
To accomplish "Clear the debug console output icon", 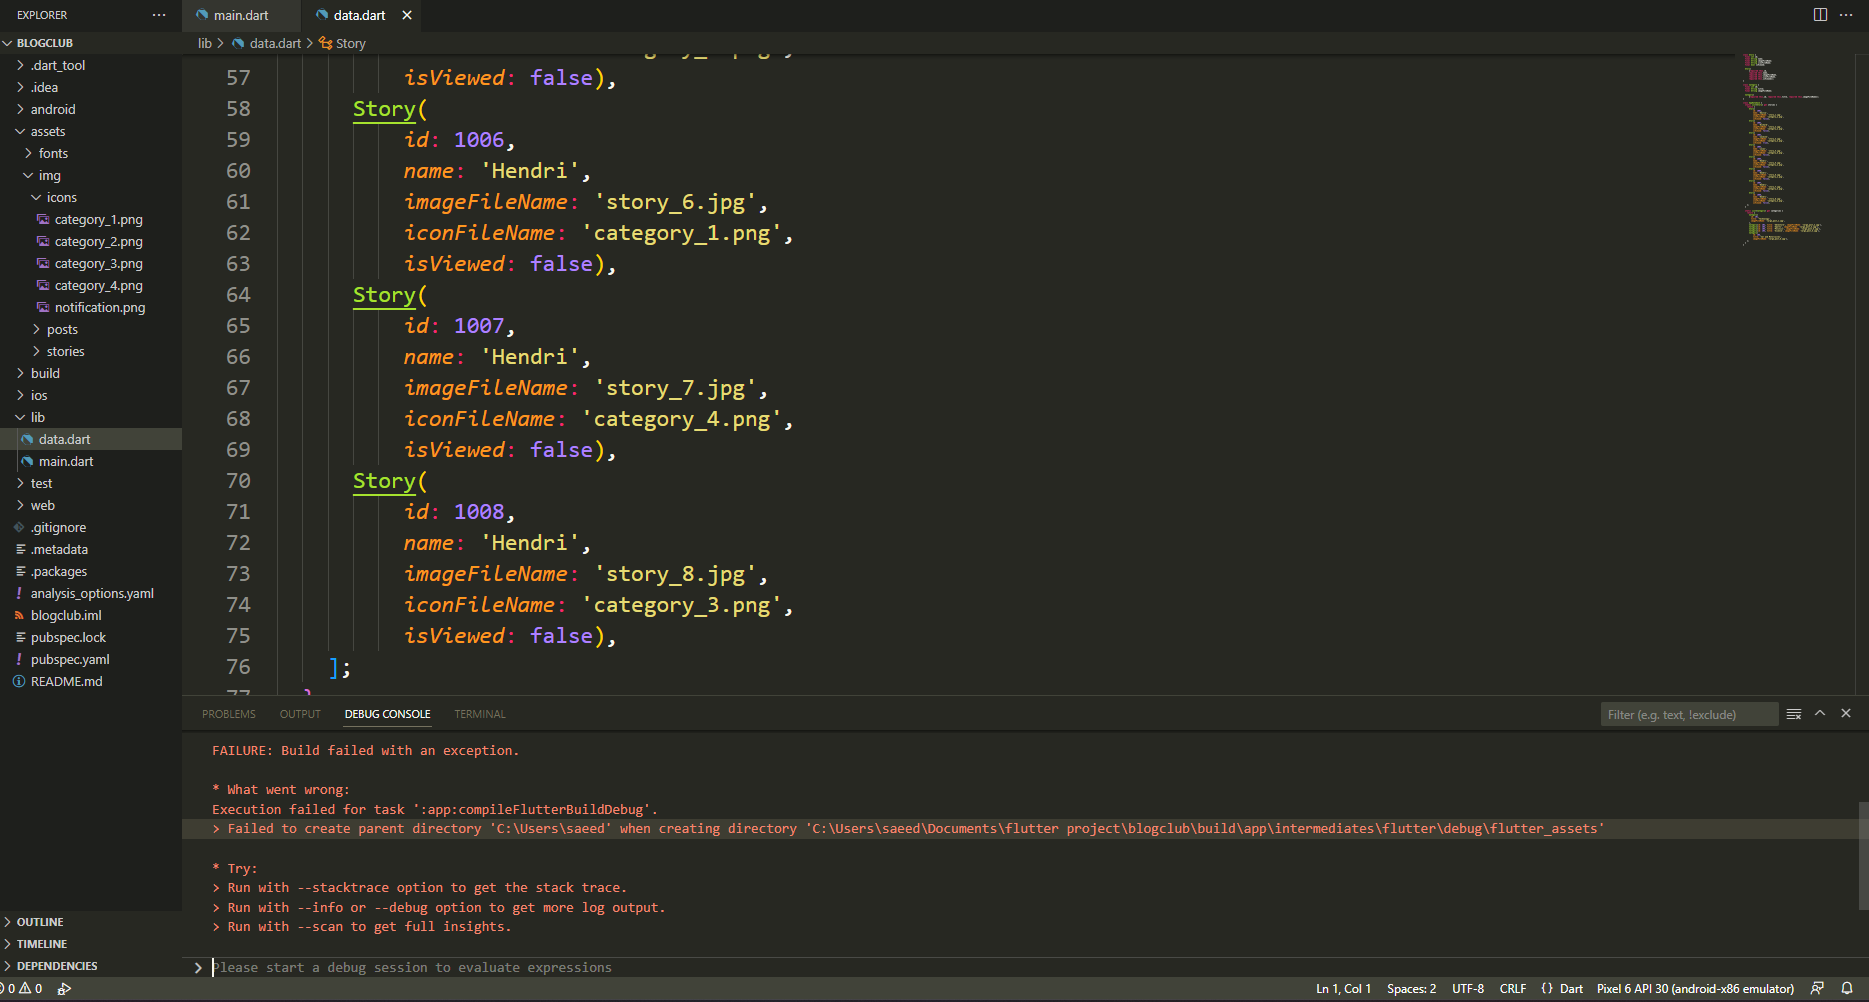I will [1794, 714].
